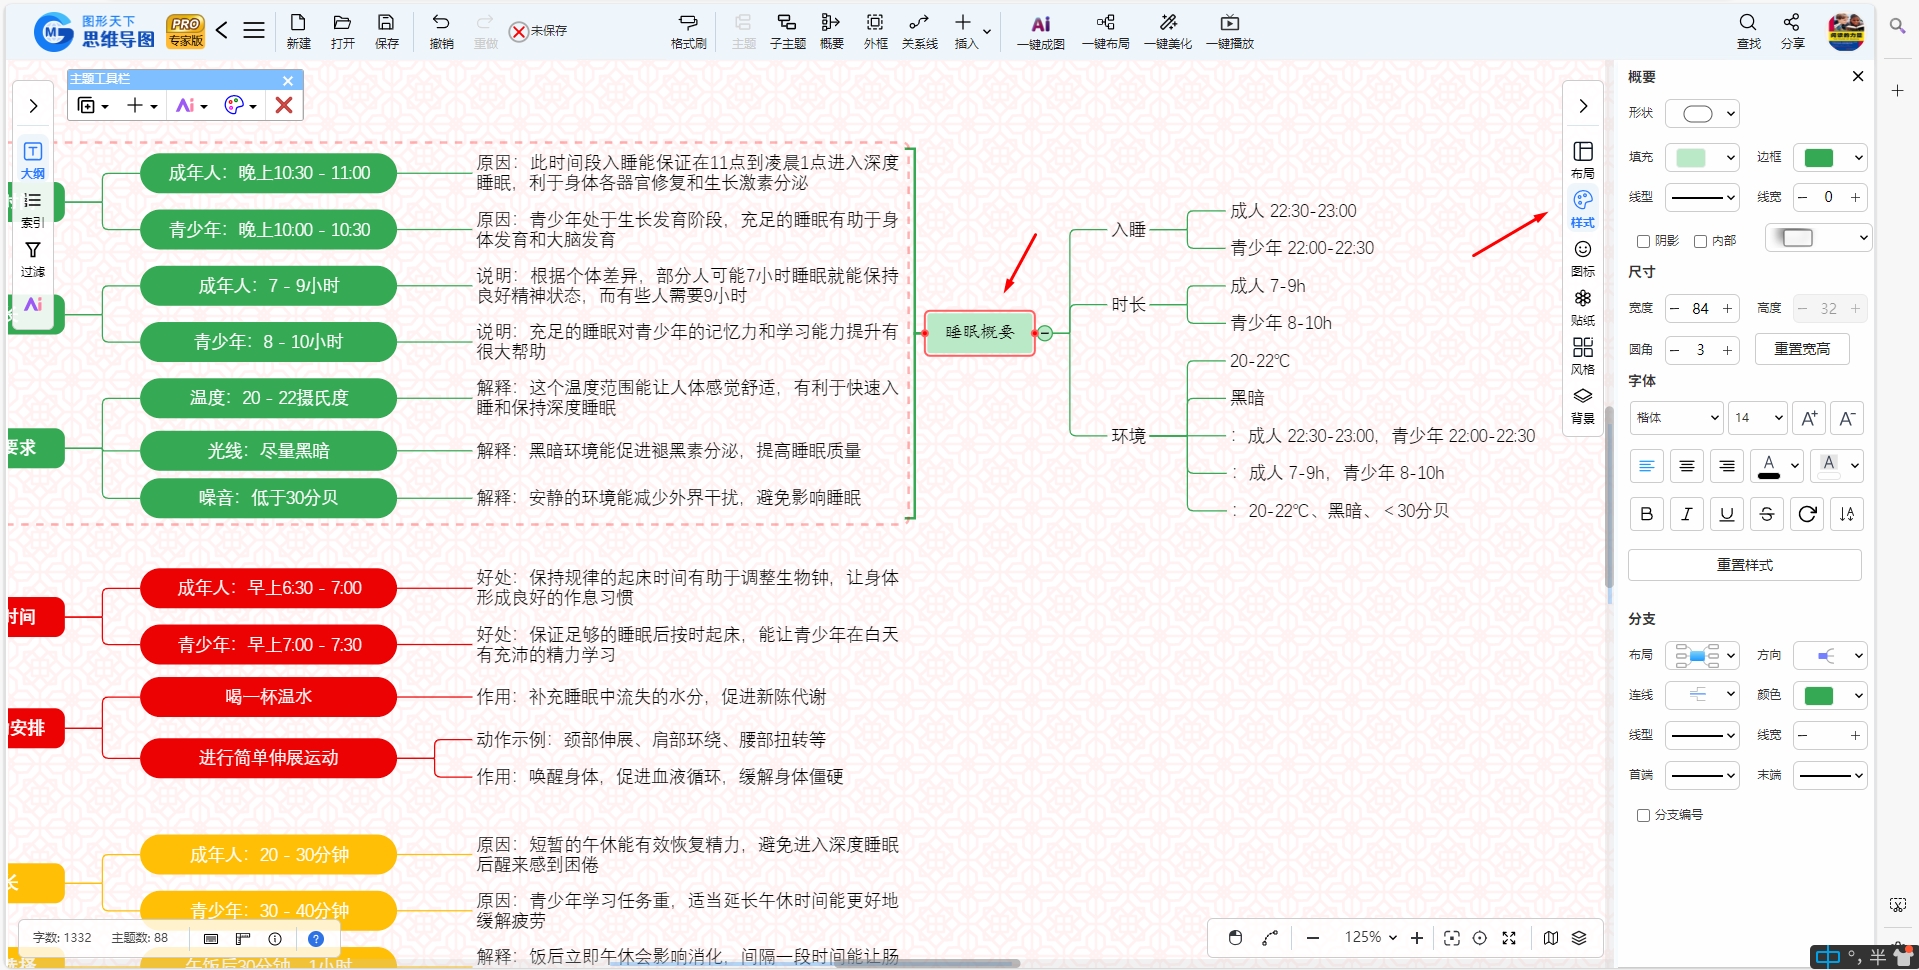Set text alignment to right
The image size is (1919, 970).
1727,466
